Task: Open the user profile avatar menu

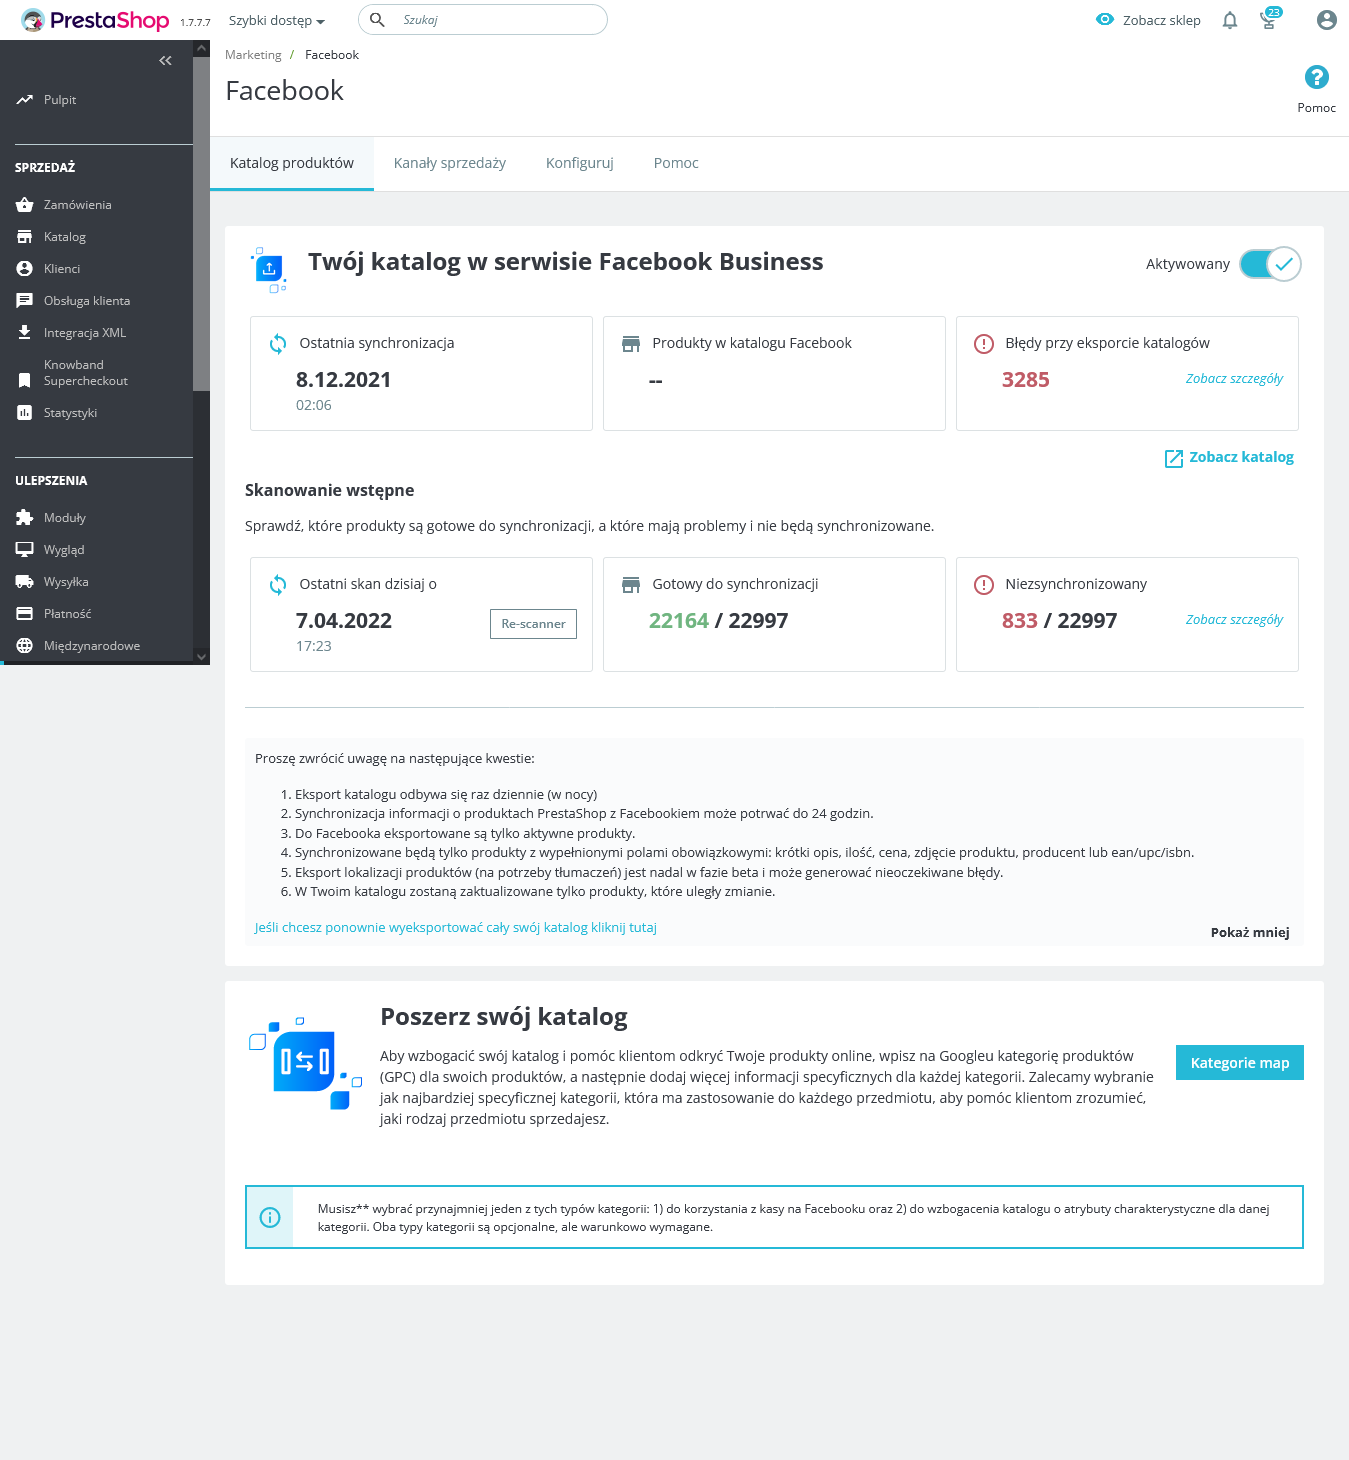Action: point(1327,20)
